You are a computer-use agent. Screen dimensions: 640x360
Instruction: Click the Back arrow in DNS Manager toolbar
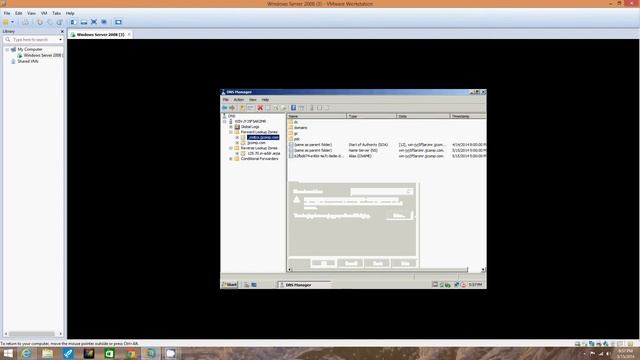(x=224, y=108)
